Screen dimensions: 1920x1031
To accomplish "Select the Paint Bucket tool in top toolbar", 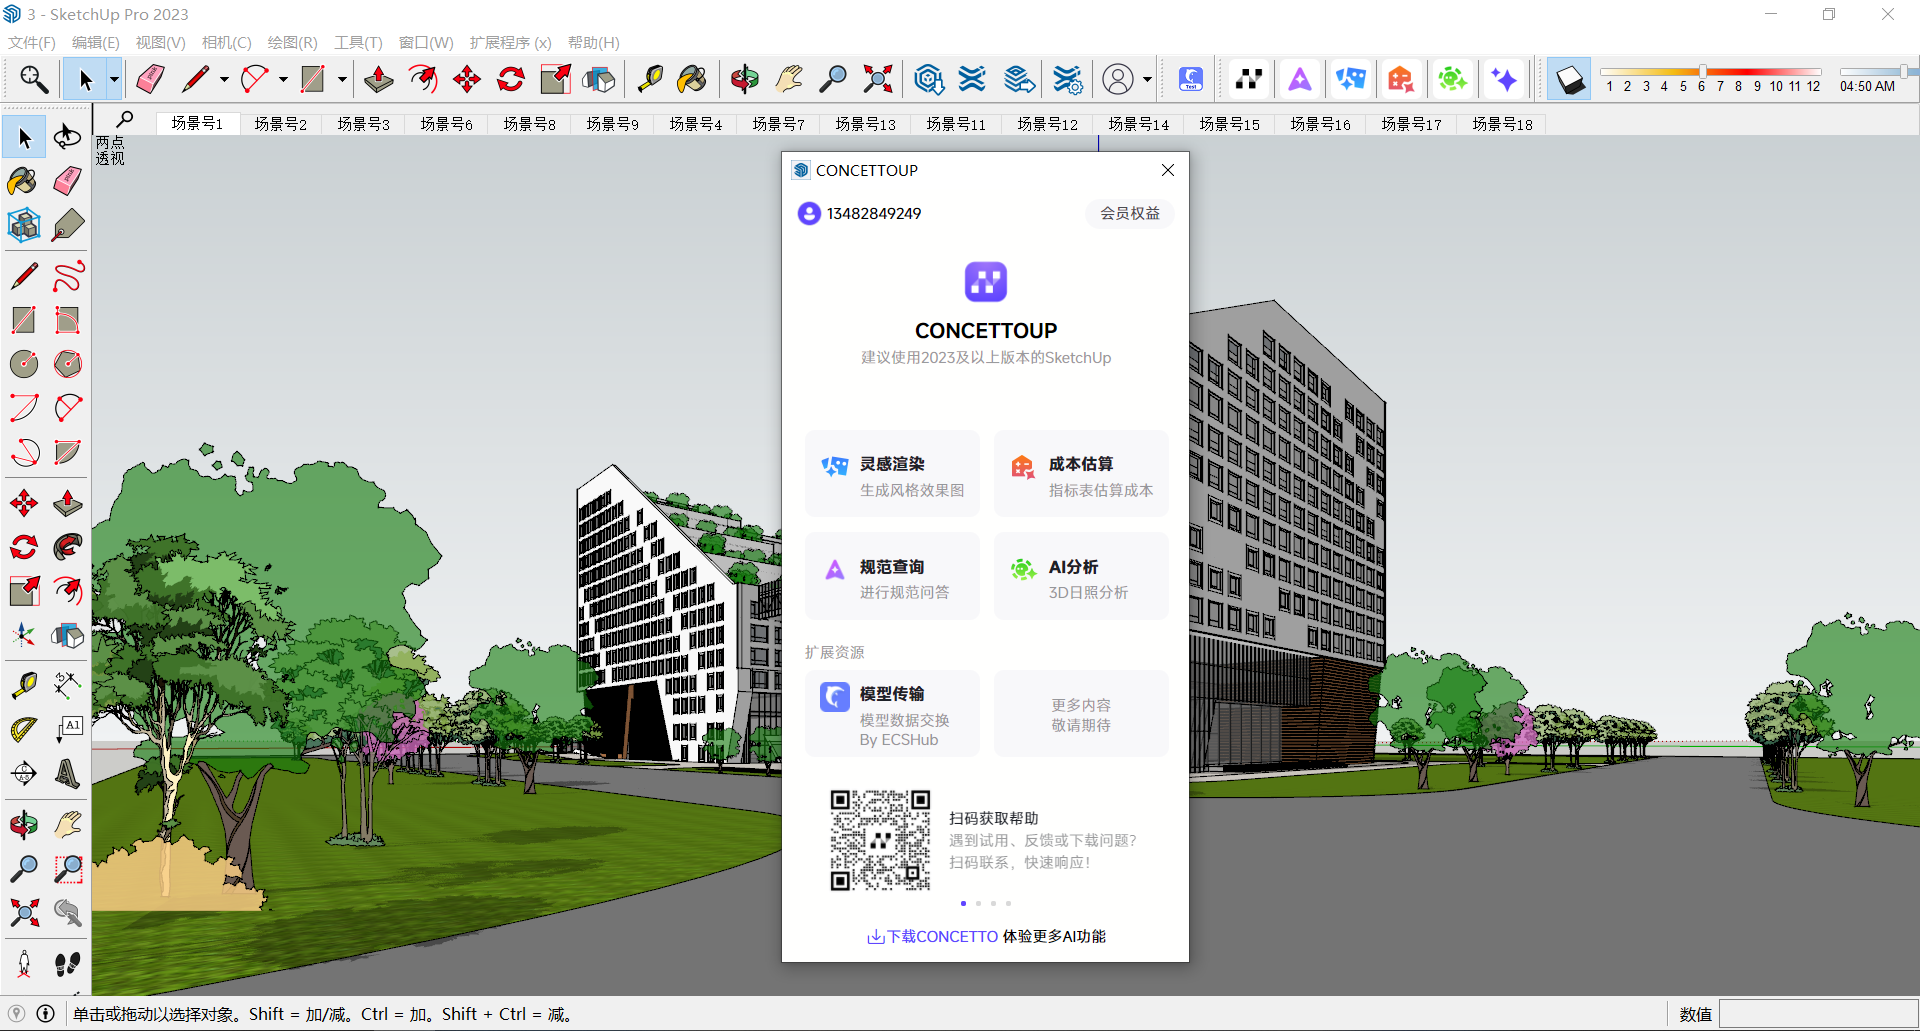I will [x=691, y=79].
